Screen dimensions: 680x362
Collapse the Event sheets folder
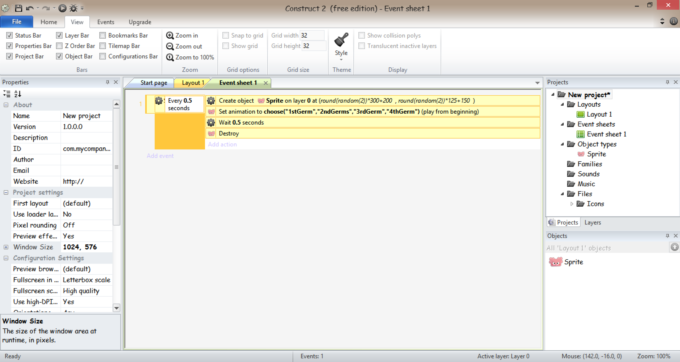[562, 124]
